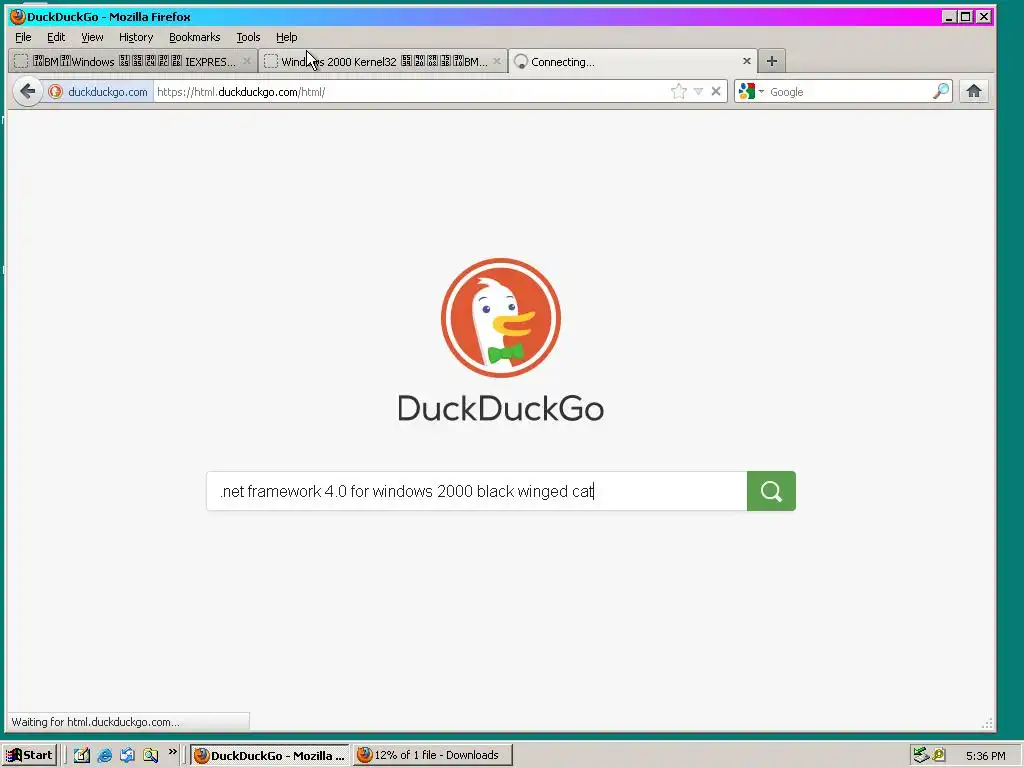Click the magnifier in the Google search box

[x=940, y=91]
